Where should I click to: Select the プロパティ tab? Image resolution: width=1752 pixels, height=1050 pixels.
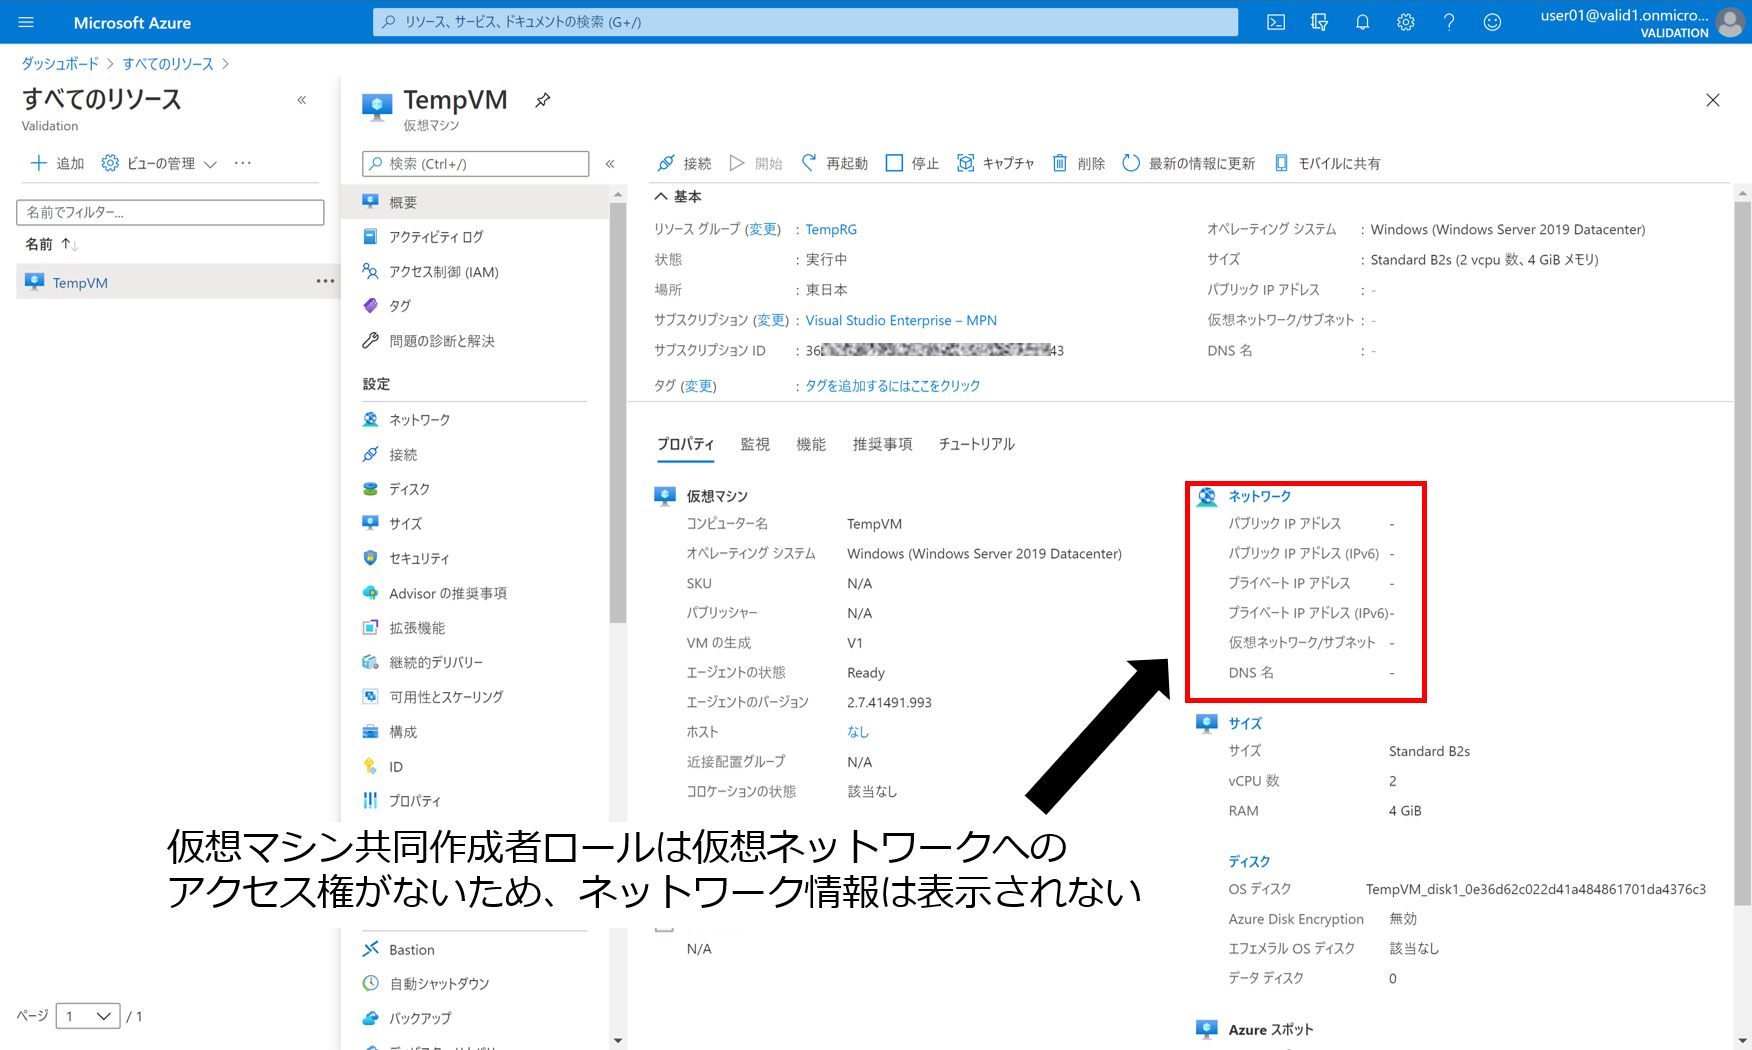click(x=685, y=444)
